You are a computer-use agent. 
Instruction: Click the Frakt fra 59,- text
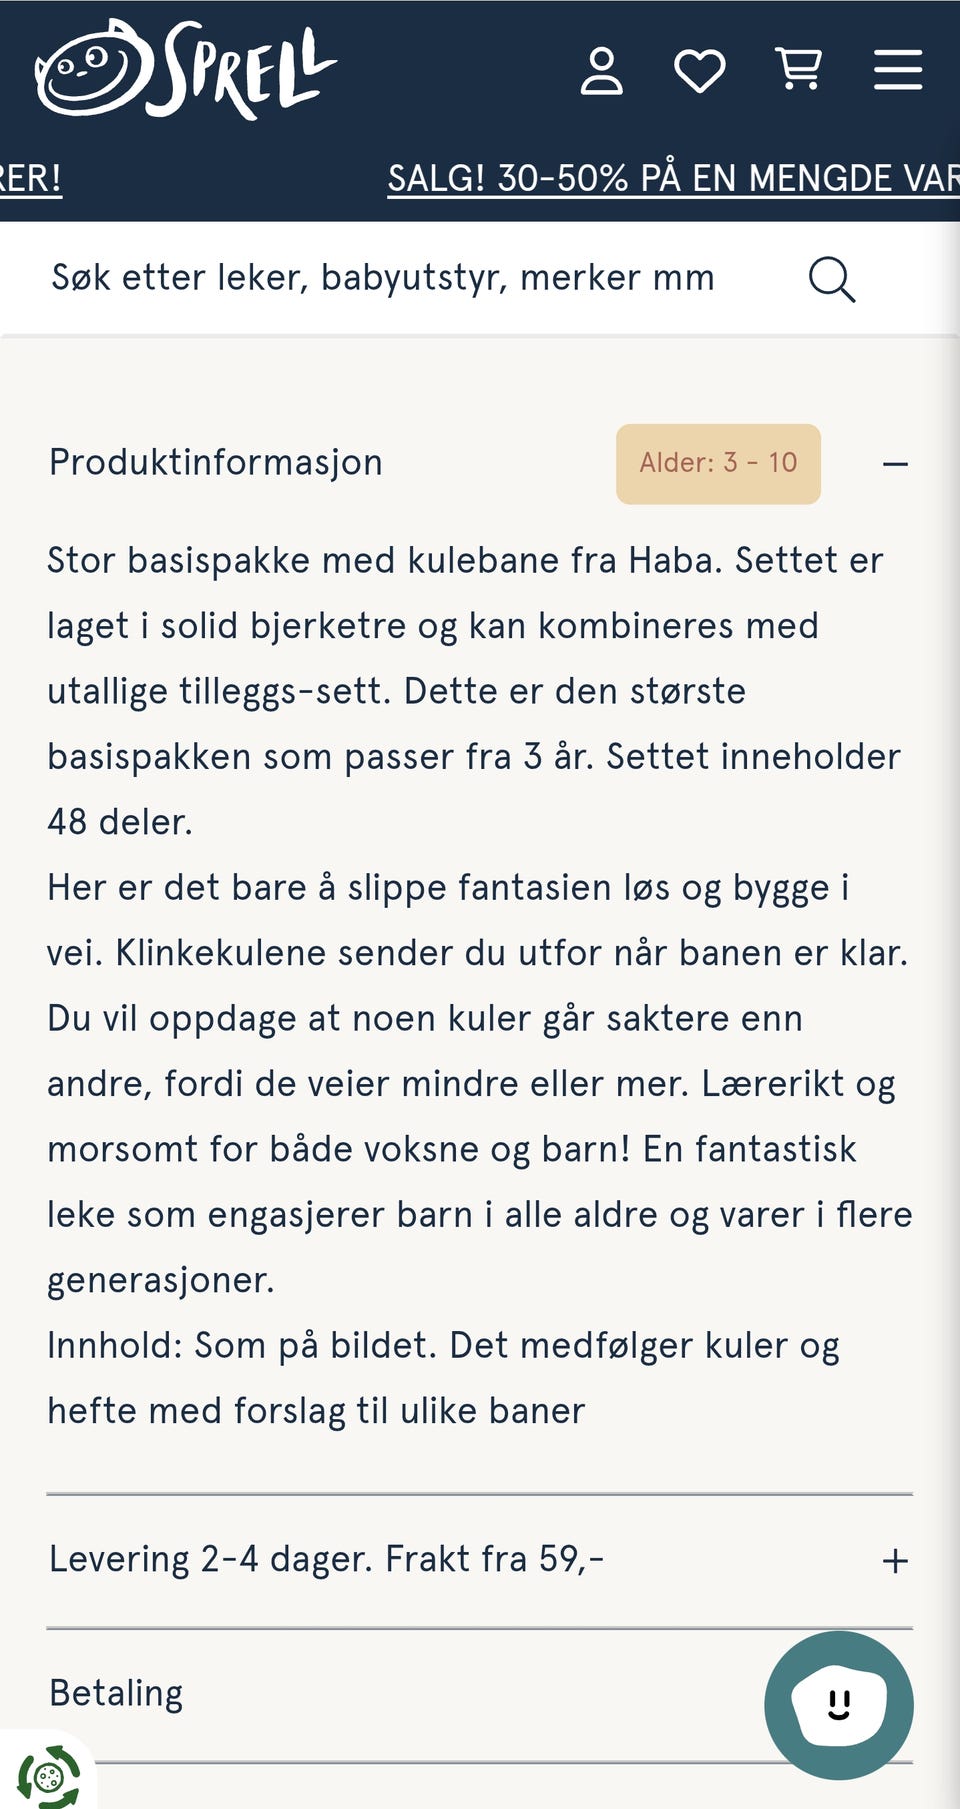[x=495, y=1559]
